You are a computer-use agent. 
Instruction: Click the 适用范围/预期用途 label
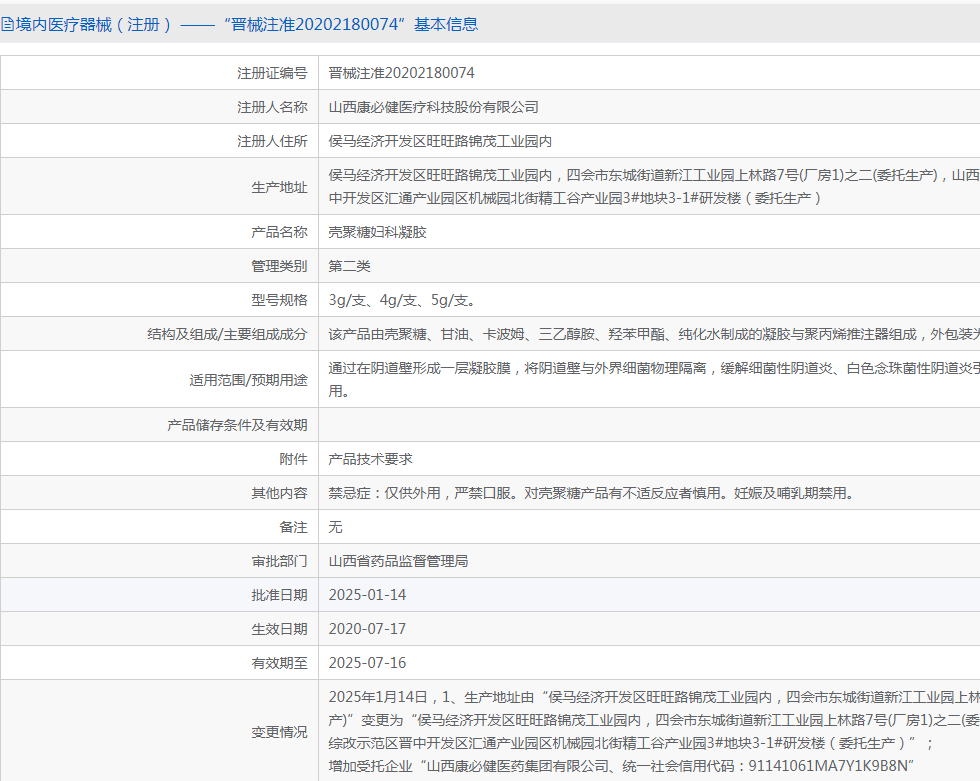pos(248,380)
